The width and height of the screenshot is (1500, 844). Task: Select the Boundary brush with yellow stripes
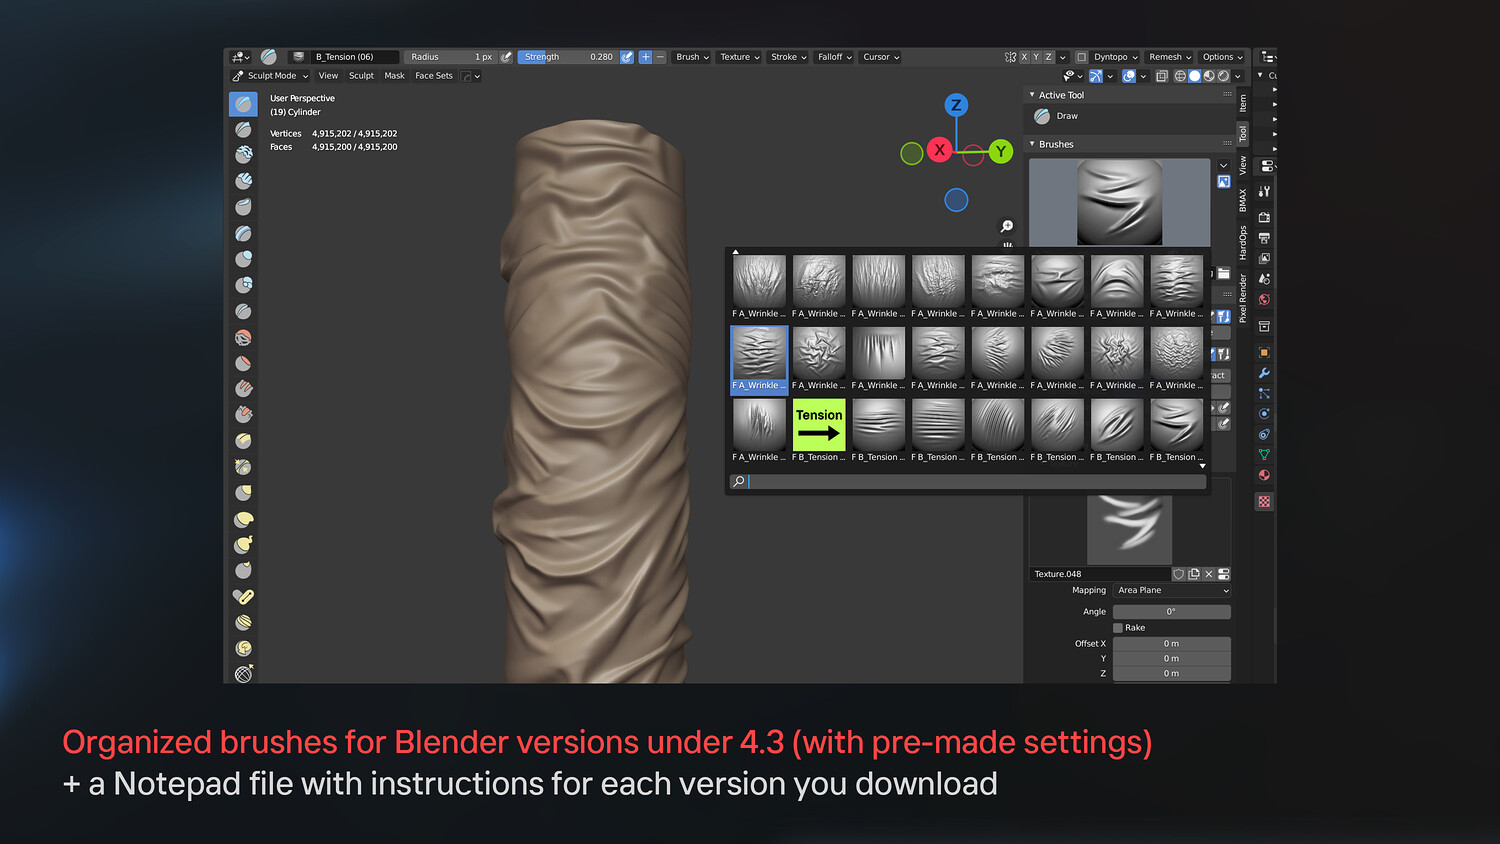click(243, 622)
